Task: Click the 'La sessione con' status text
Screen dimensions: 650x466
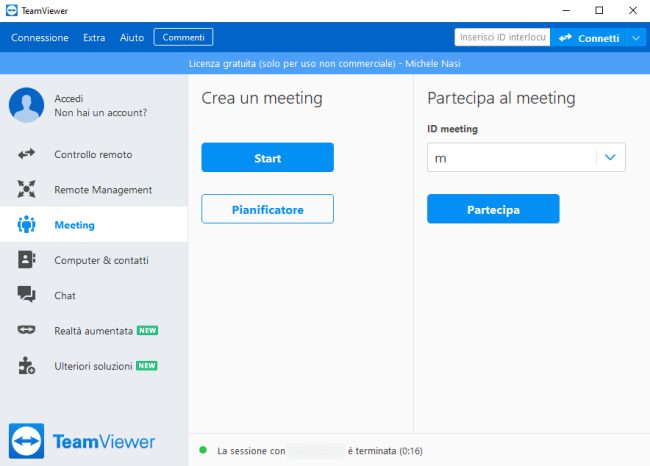Action: [251, 451]
